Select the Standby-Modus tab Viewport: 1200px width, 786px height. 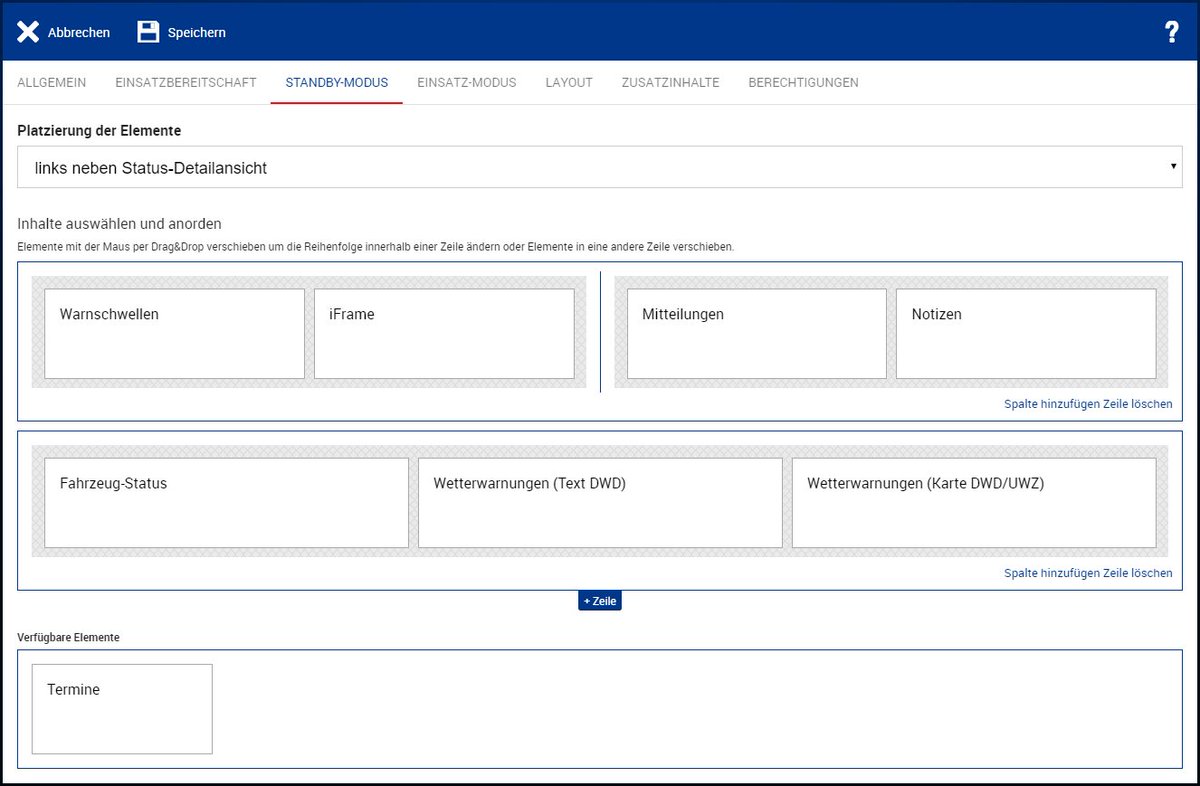tap(337, 82)
